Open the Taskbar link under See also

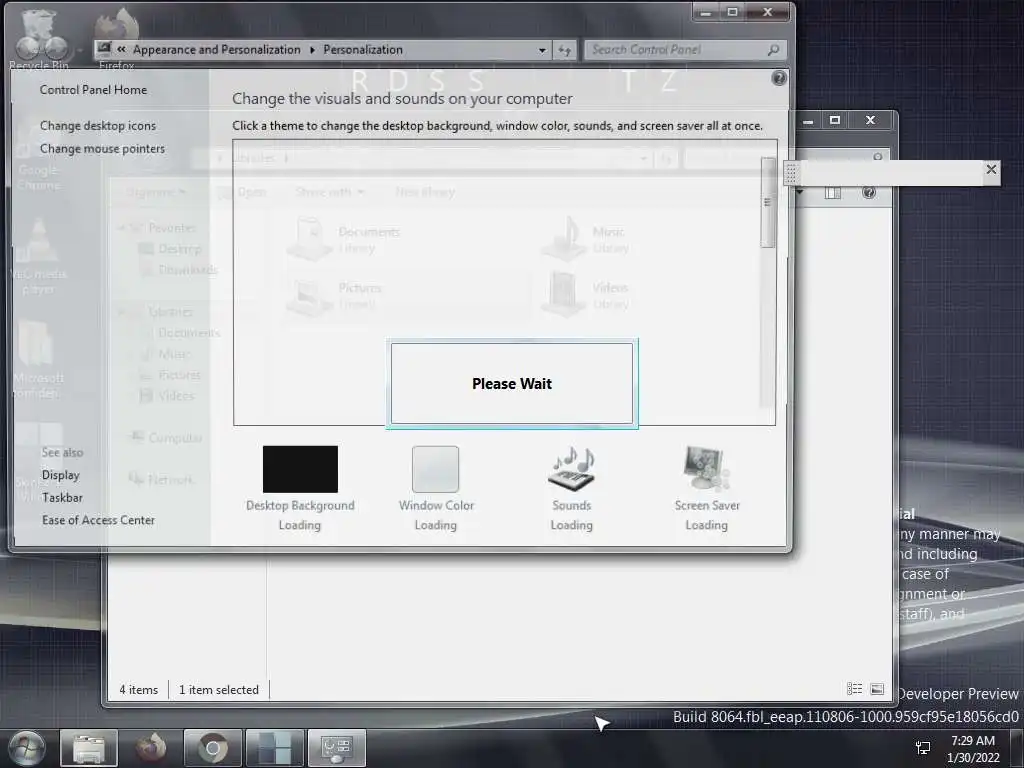pos(62,498)
